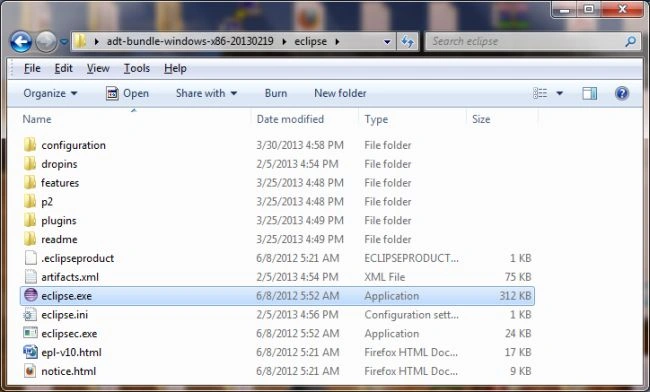This screenshot has height=392, width=650.
Task: Click the readme folder name
Action: click(59, 240)
